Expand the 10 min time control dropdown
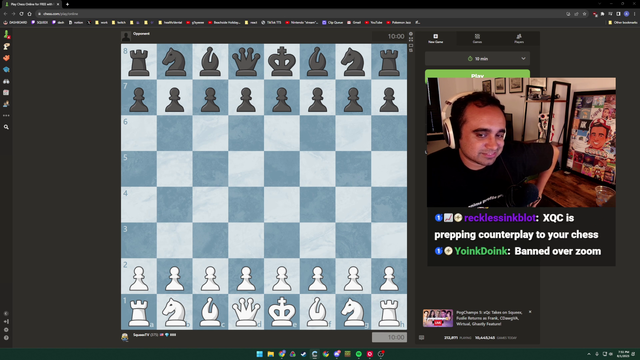 (x=478, y=59)
